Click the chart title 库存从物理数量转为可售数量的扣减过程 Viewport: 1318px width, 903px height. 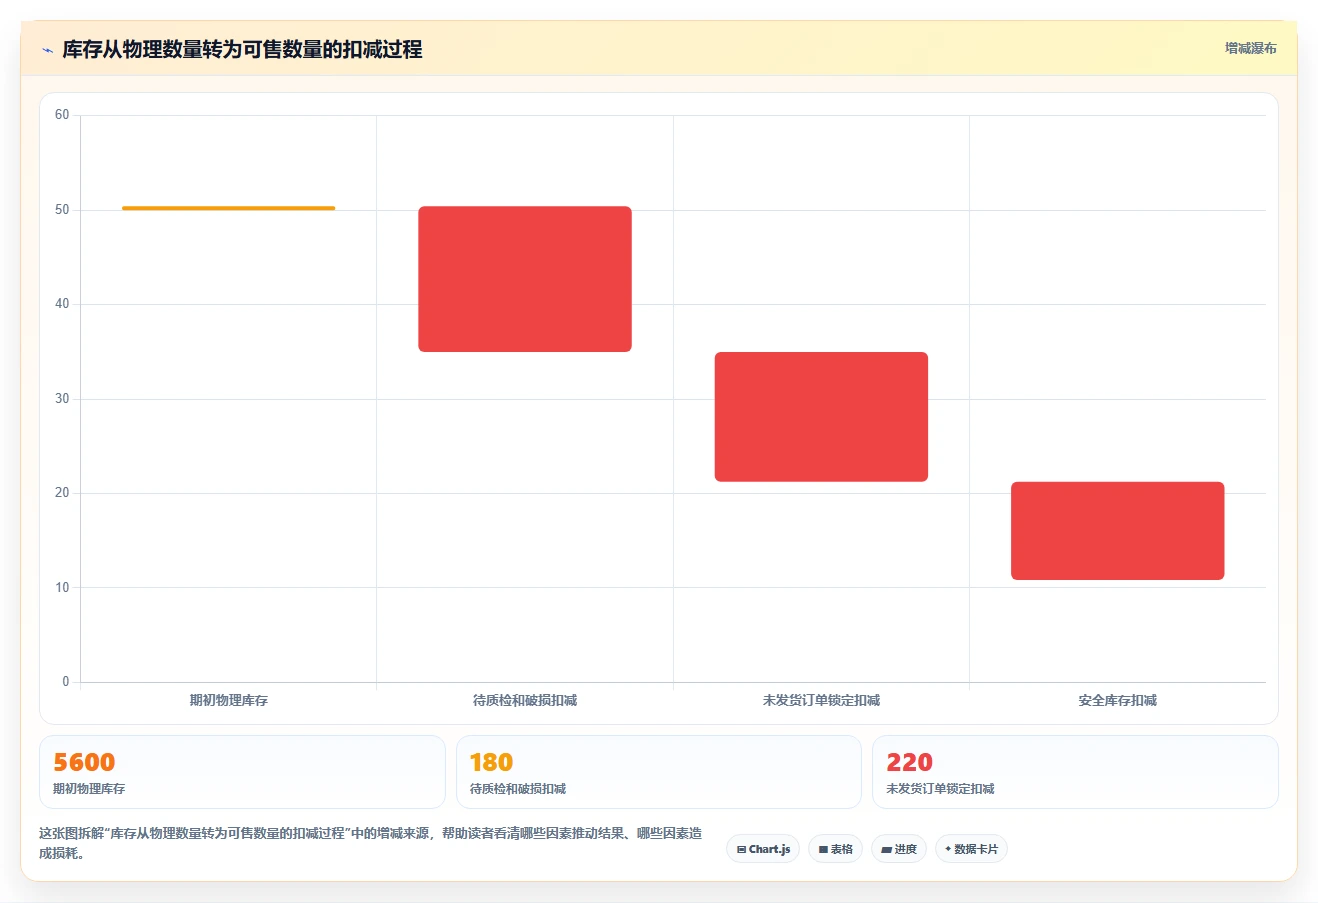point(242,49)
